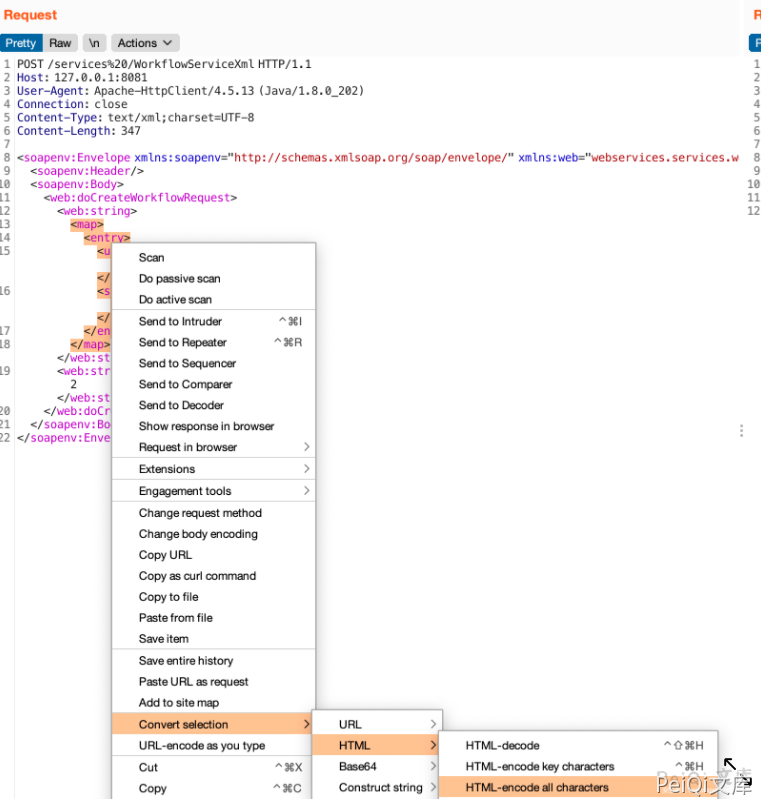Click the Content-Length header line in editor
This screenshot has width=761, height=806.
[78, 131]
